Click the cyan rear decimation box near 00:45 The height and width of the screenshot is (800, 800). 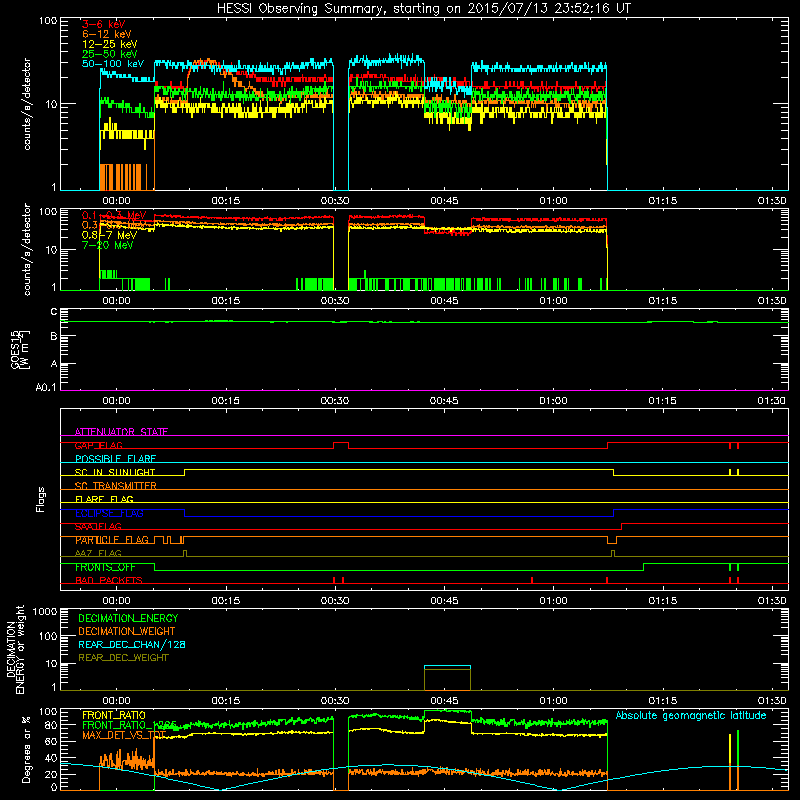447,678
